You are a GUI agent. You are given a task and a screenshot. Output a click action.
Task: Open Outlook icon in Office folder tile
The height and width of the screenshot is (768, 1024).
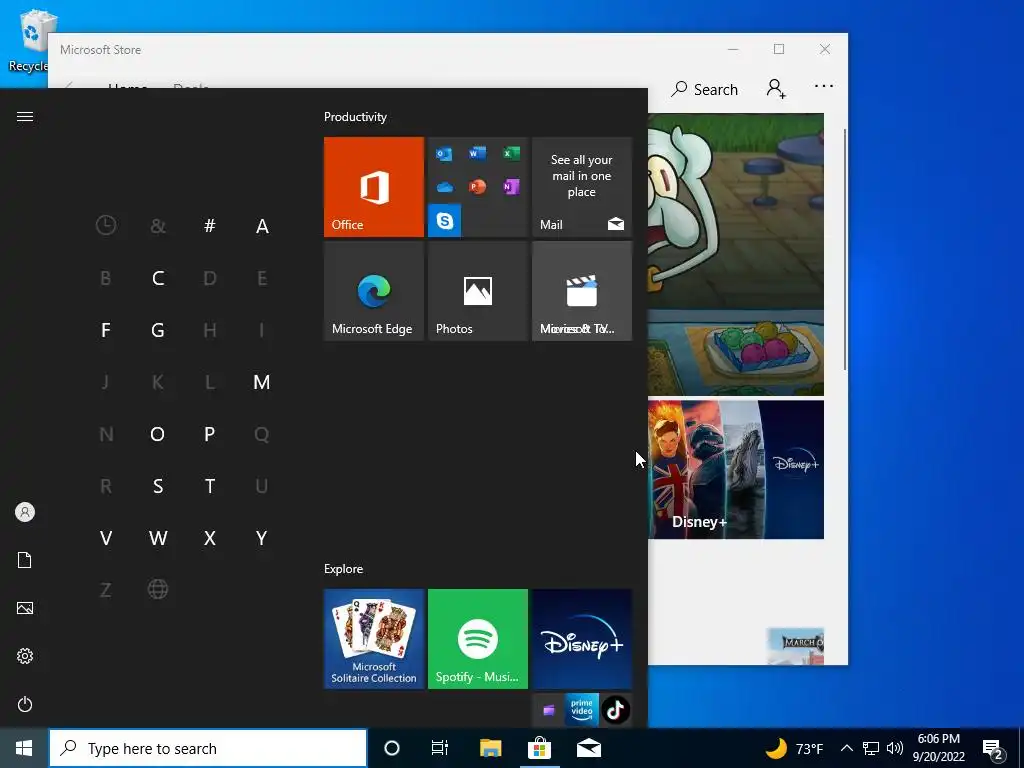click(x=444, y=154)
